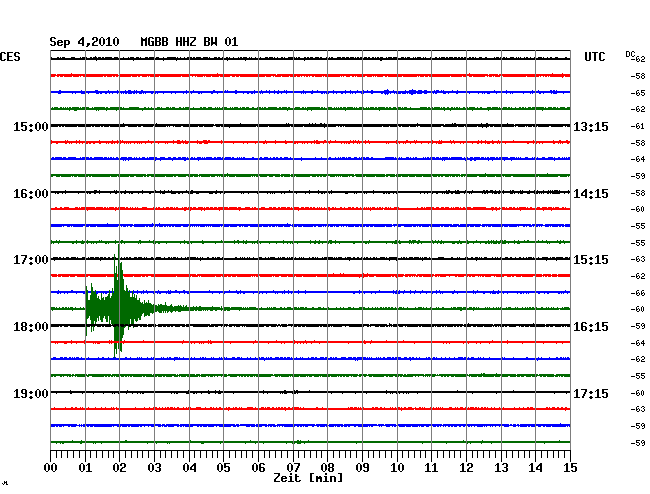The width and height of the screenshot is (650, 494).
Task: Click the UTC column header
Action: [594, 57]
